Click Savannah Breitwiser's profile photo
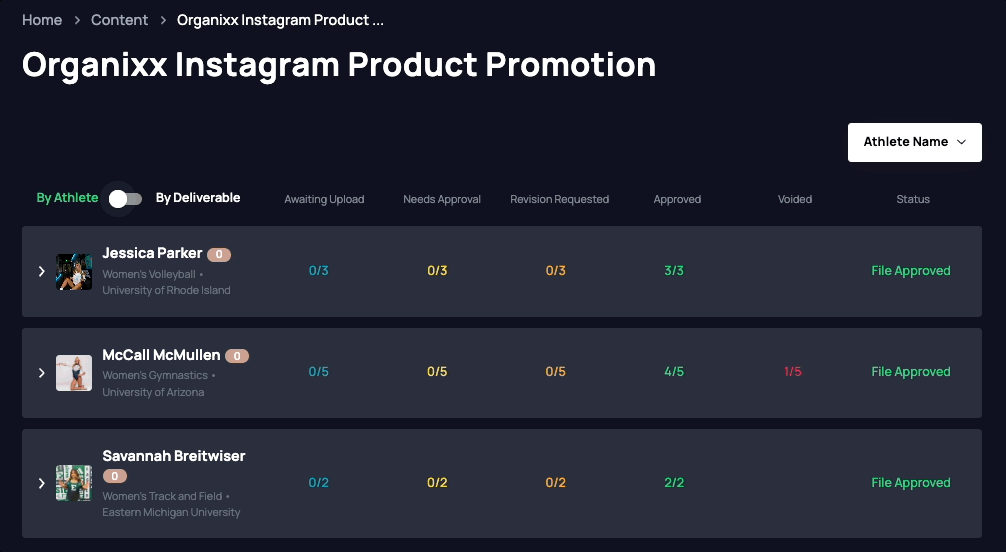The height and width of the screenshot is (552, 1006). pos(74,483)
